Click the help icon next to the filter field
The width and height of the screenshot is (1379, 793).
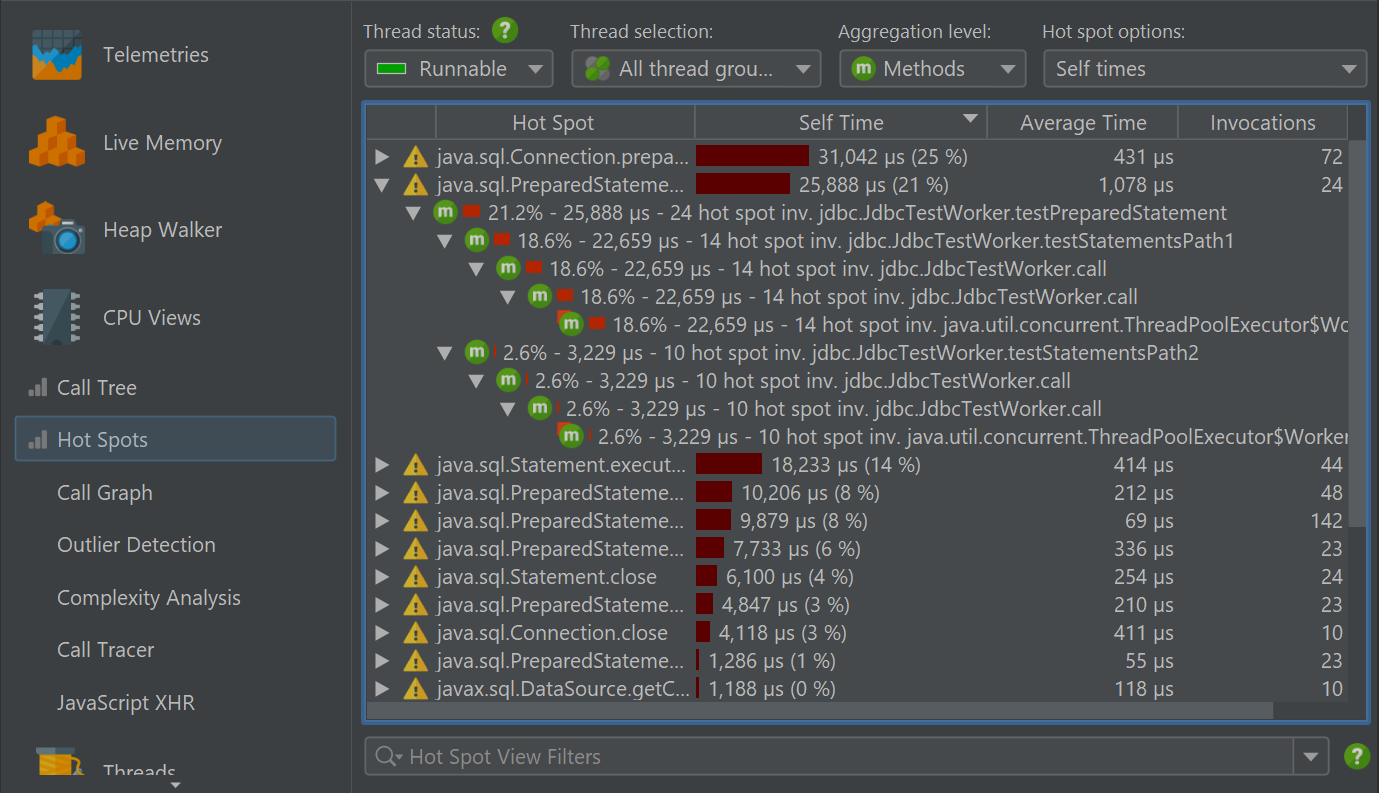click(1357, 756)
